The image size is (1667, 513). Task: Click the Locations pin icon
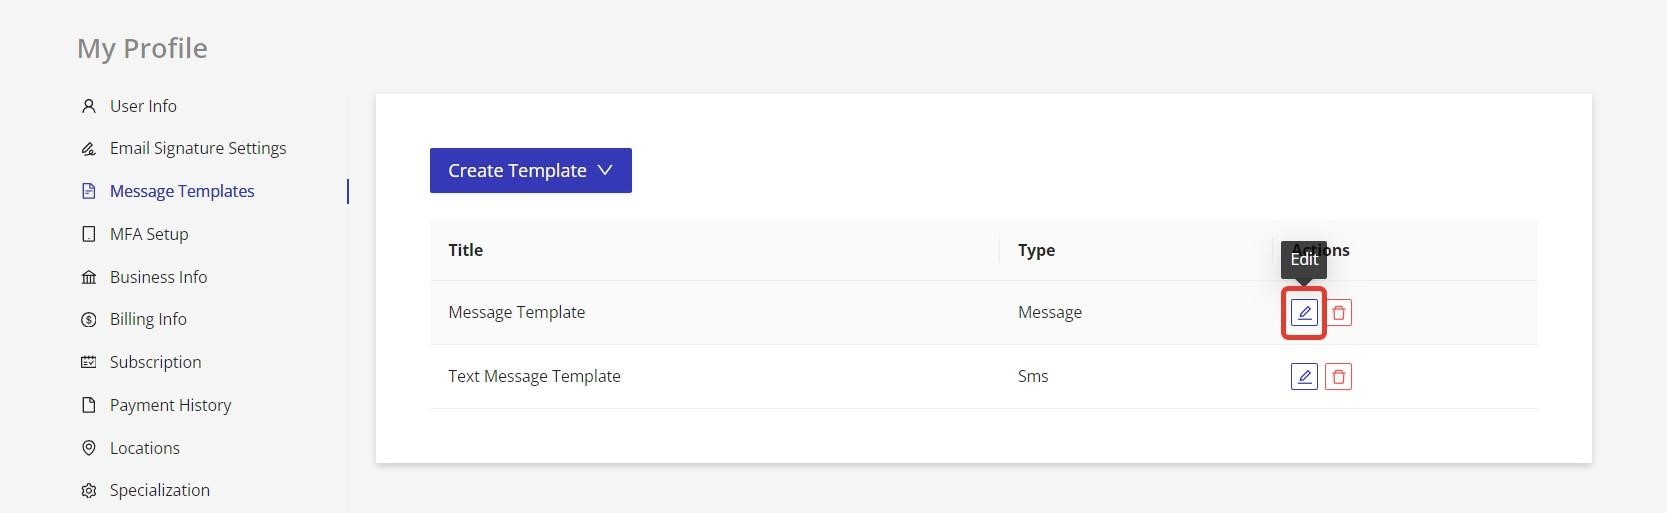coord(89,448)
